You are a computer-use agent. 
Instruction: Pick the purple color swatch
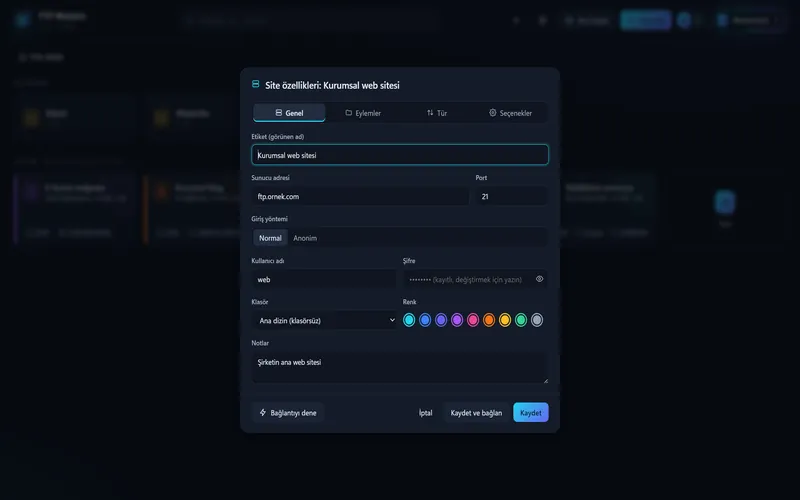point(457,320)
